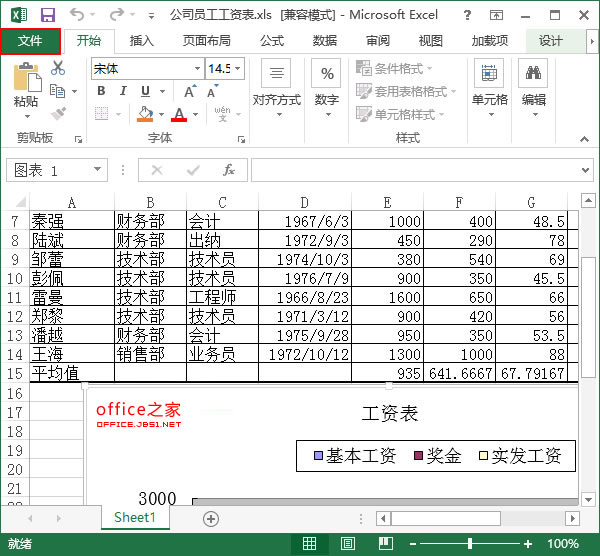Click the Format Painter brush icon
The image size is (600, 556).
58,114
